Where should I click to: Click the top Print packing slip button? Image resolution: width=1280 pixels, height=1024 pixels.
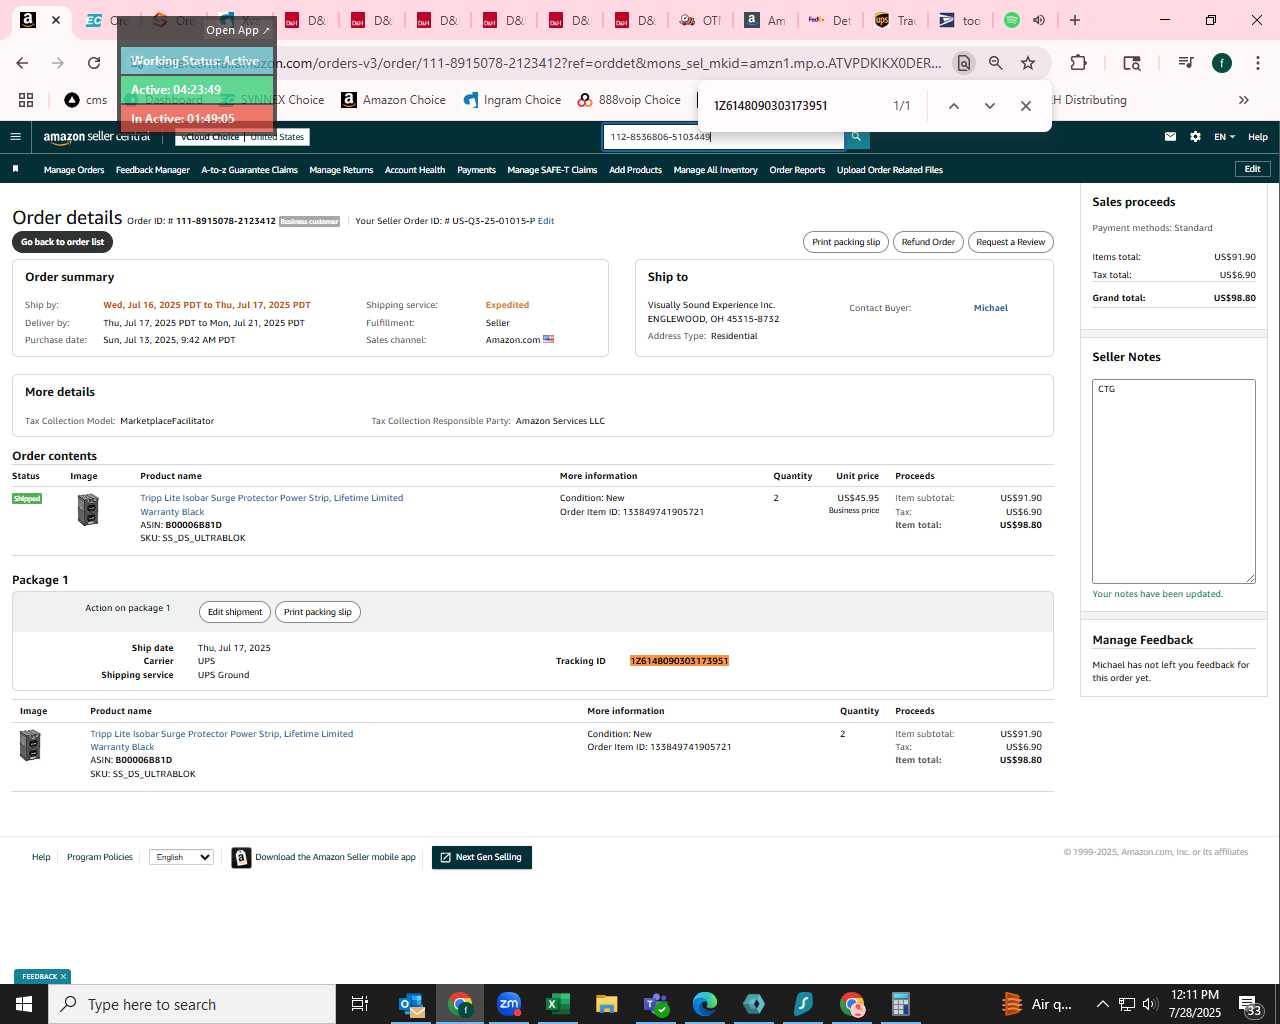click(x=846, y=242)
